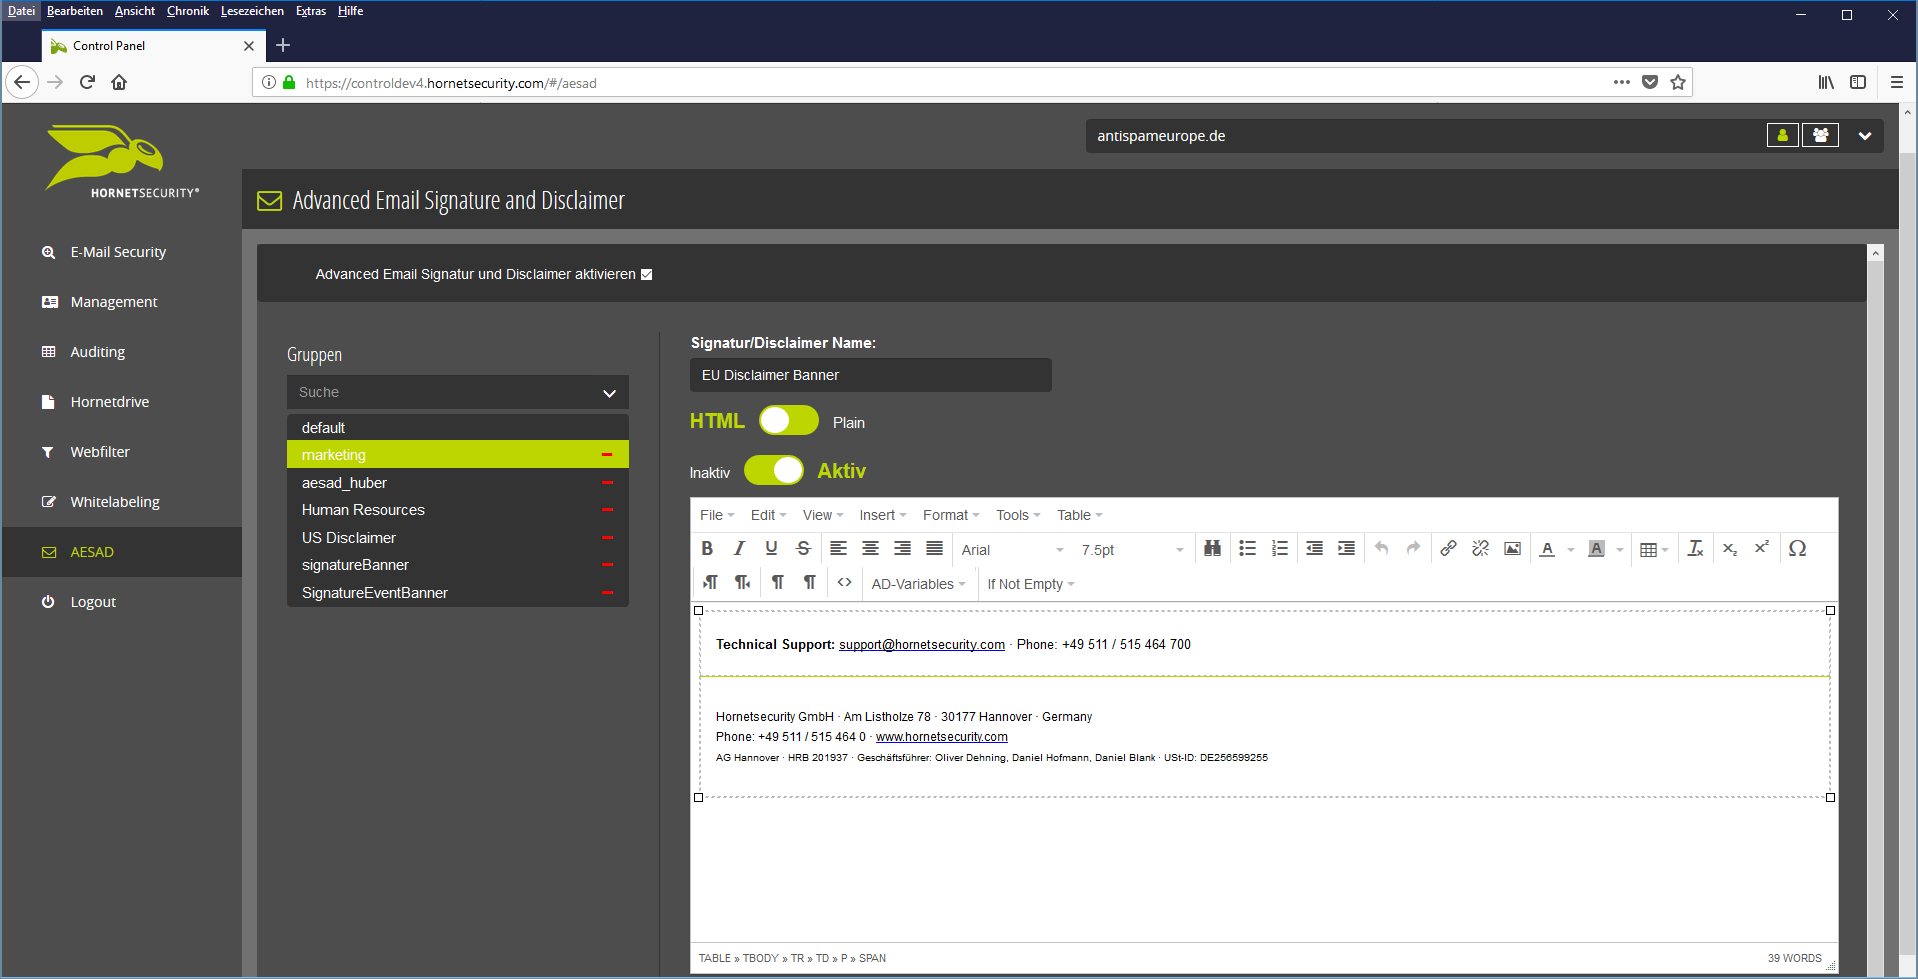Insert a special character (omega icon)
This screenshot has height=979, width=1918.
[1797, 548]
